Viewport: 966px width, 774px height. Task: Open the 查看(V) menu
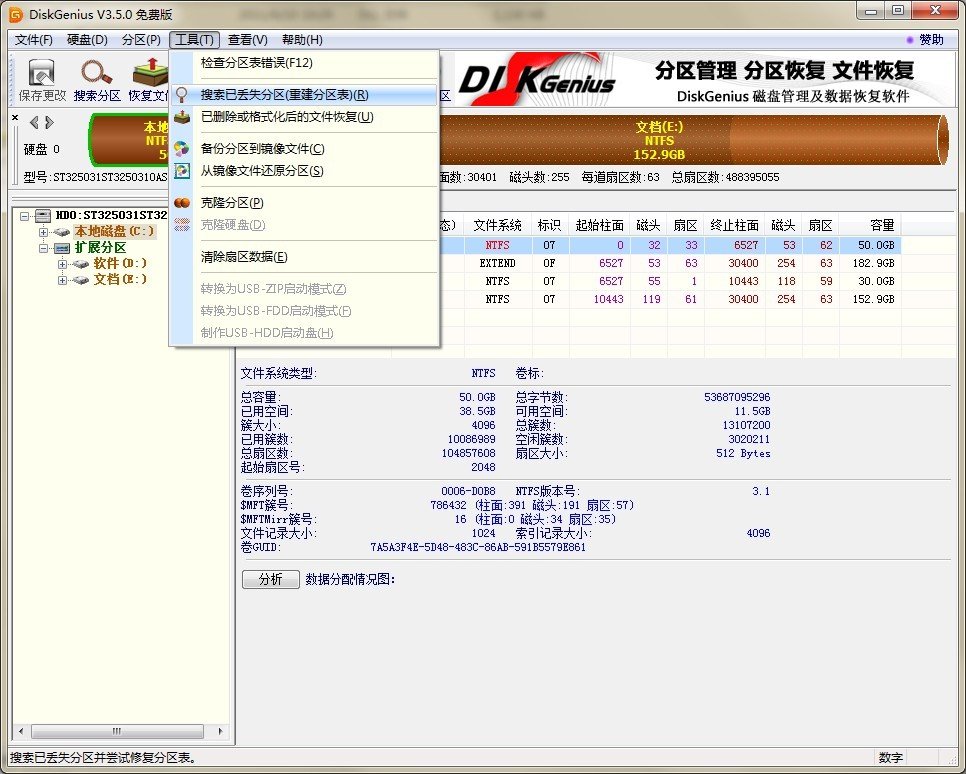click(x=245, y=40)
